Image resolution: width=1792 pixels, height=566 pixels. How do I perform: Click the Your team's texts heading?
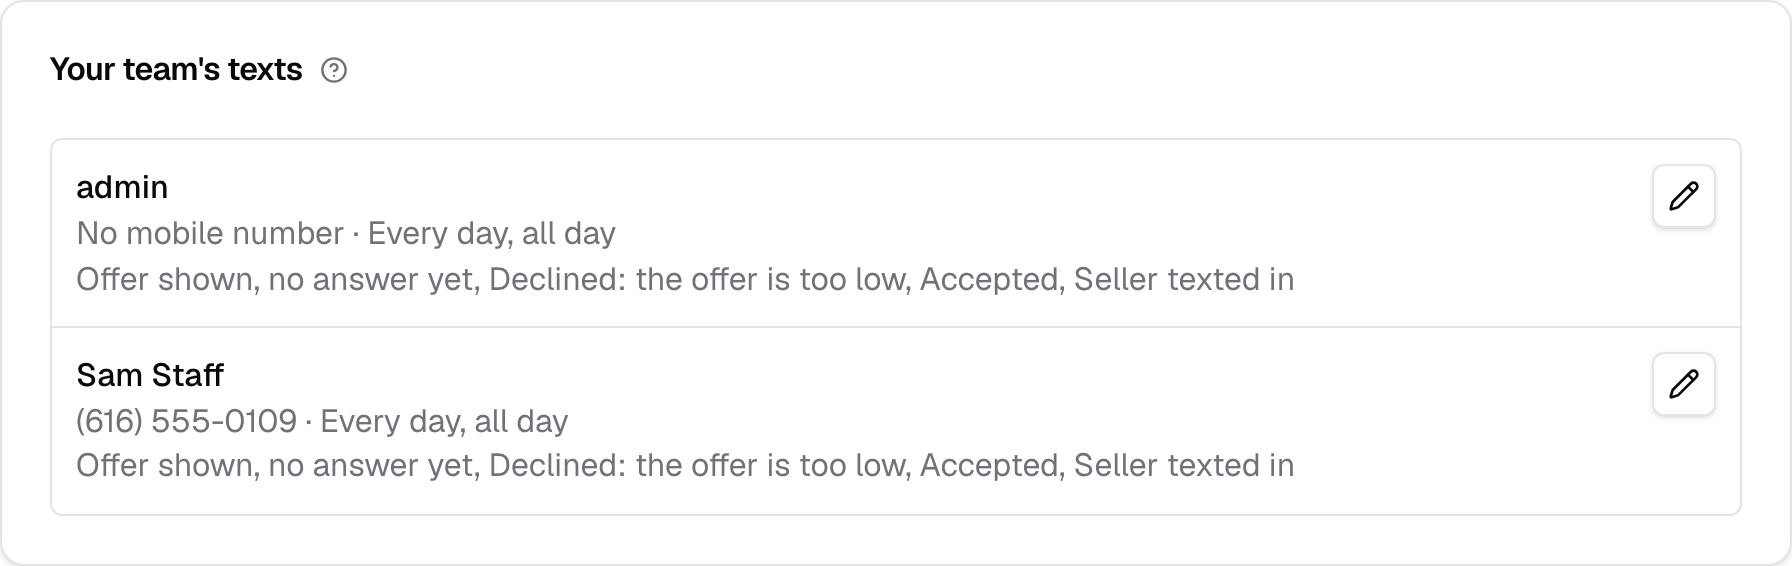point(176,69)
